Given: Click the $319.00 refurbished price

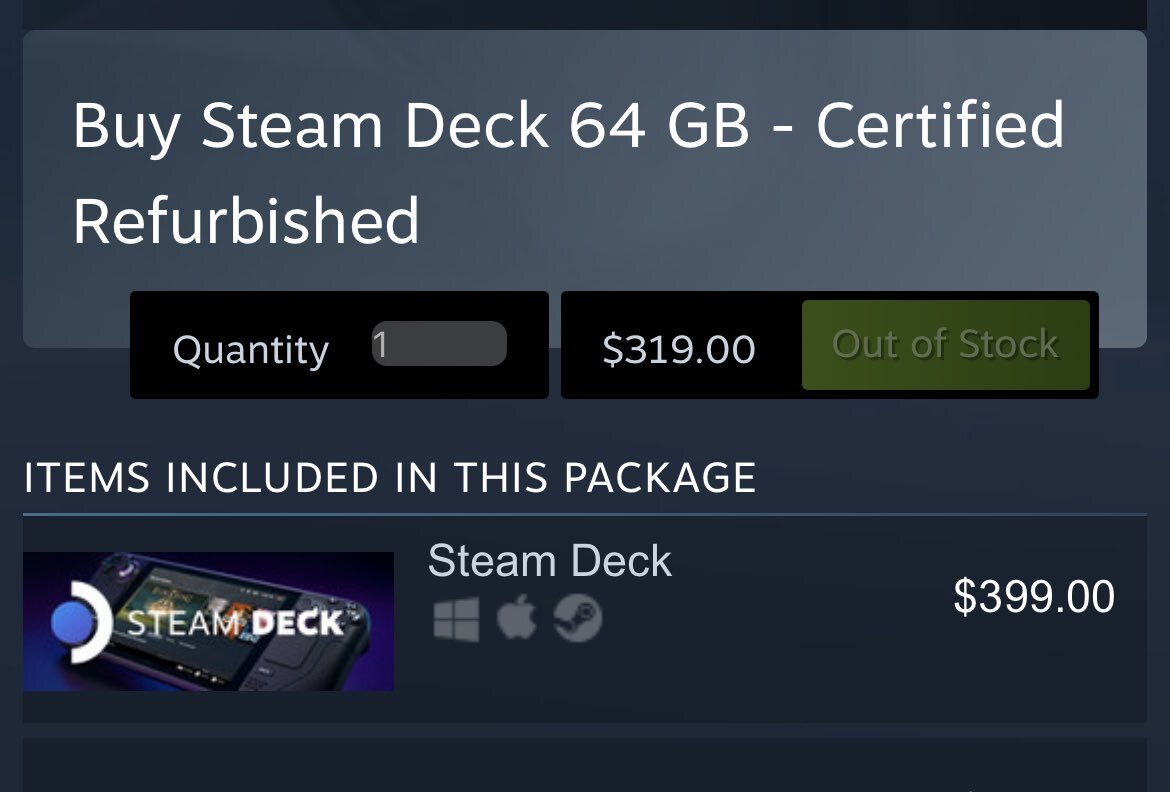Looking at the screenshot, I should click(x=679, y=349).
